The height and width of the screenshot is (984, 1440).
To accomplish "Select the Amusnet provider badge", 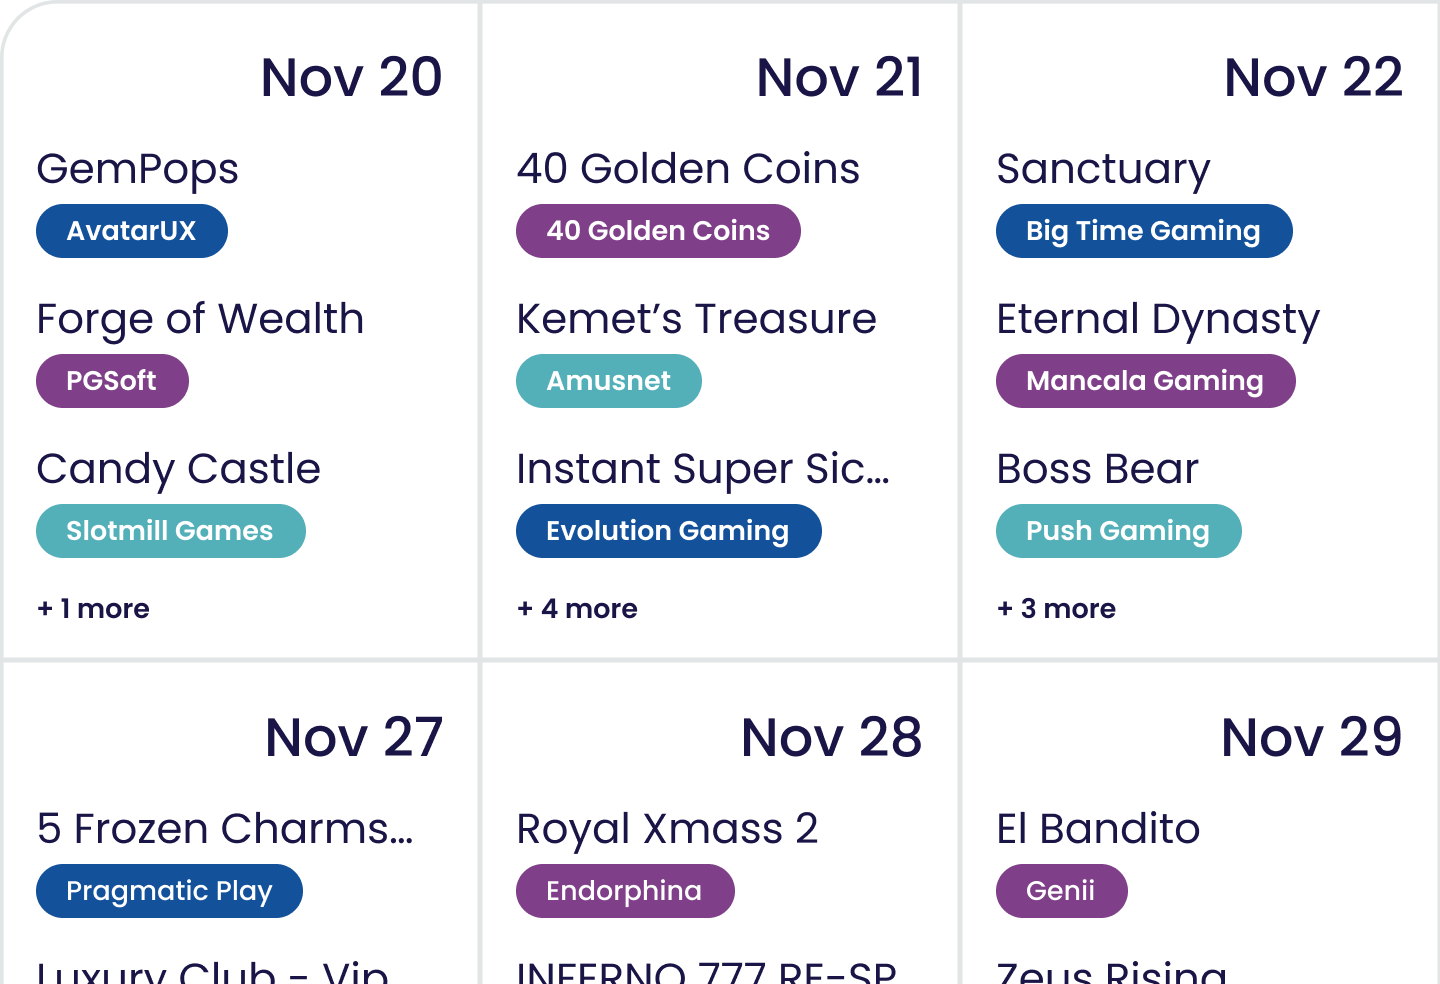I will tap(608, 381).
